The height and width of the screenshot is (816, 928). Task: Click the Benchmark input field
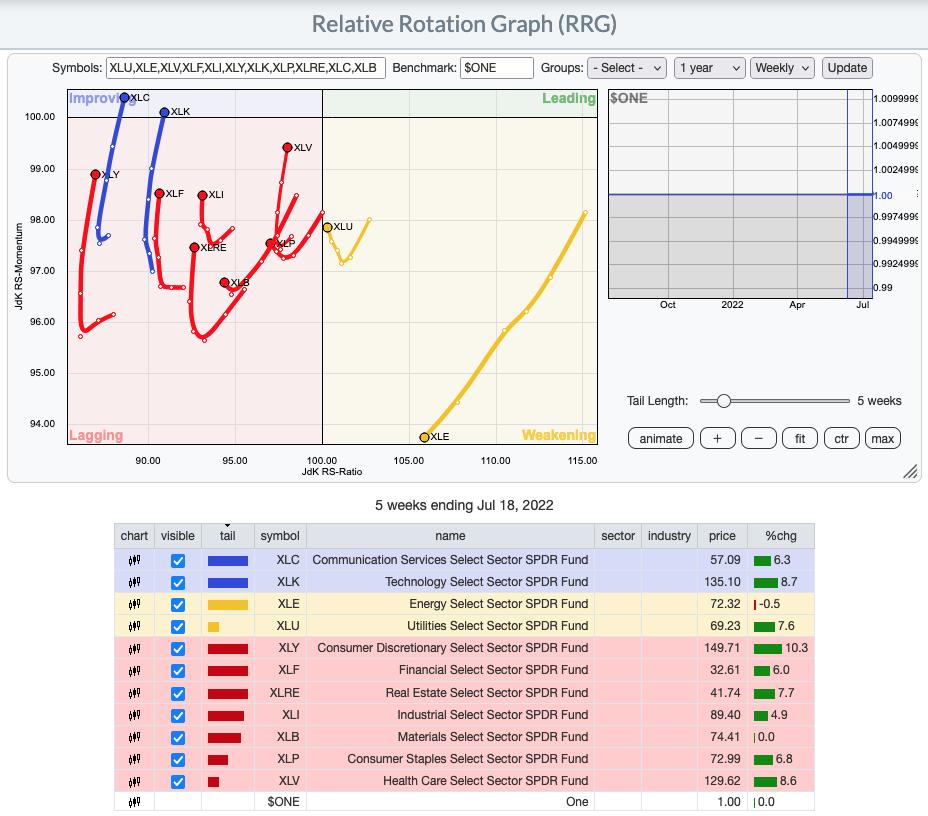[497, 68]
